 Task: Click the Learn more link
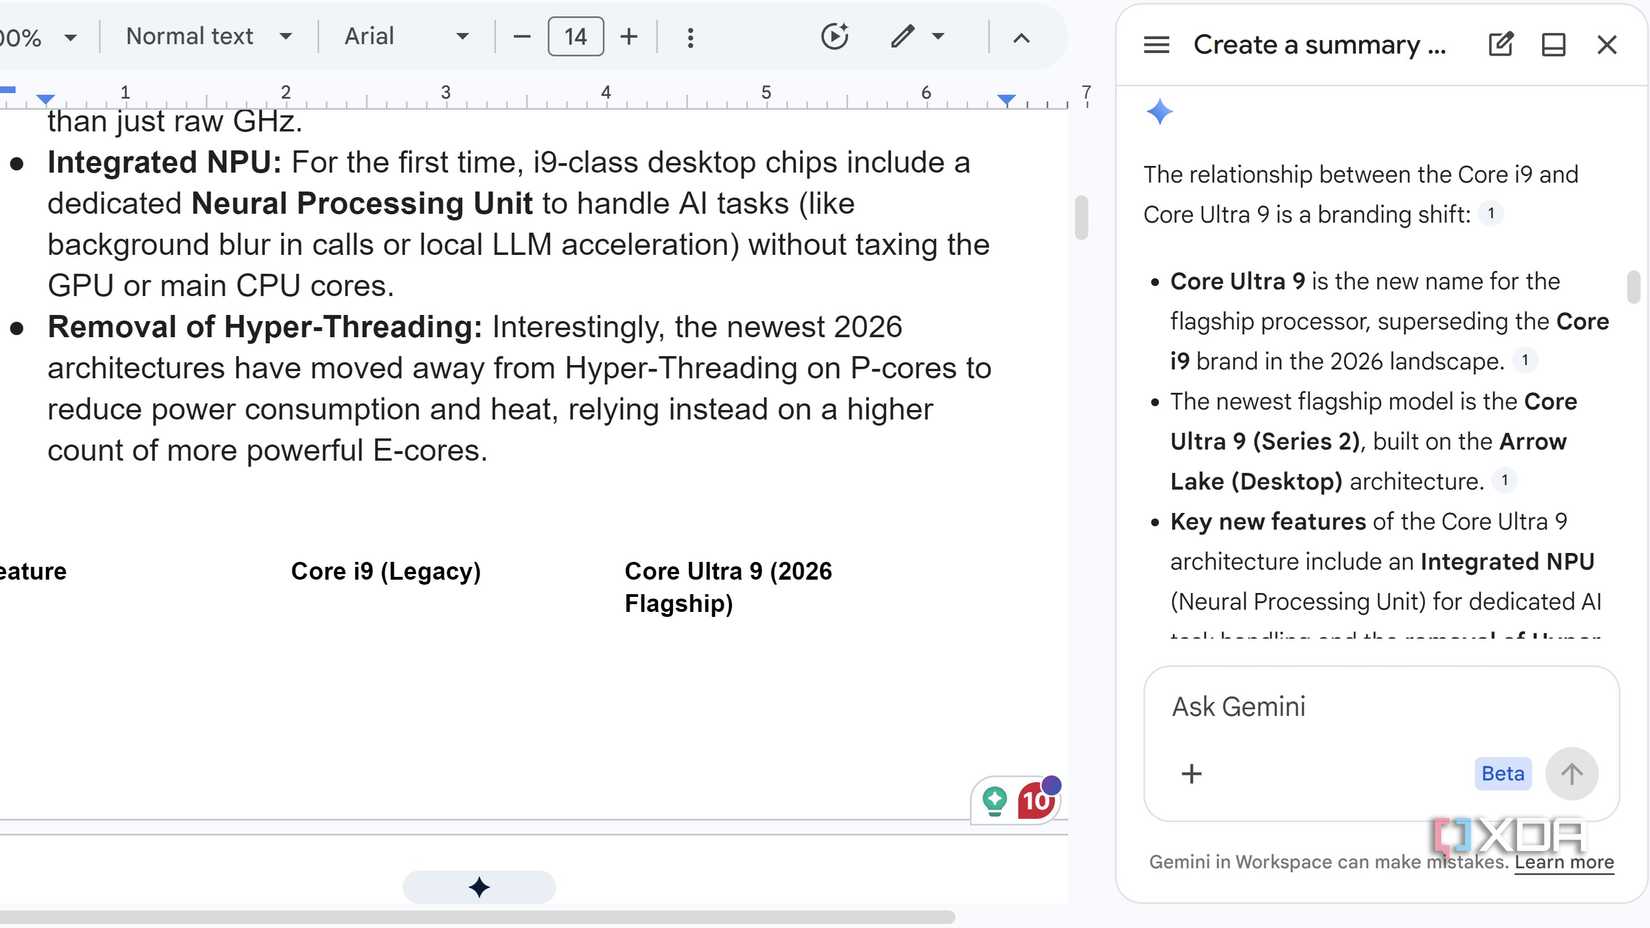tap(1563, 862)
